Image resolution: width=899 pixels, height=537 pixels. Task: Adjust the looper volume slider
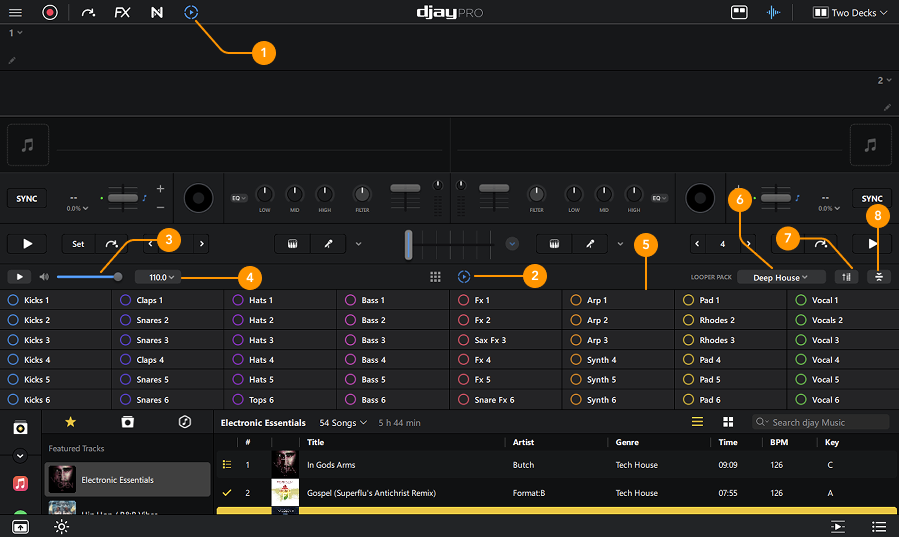pyautogui.click(x=118, y=277)
